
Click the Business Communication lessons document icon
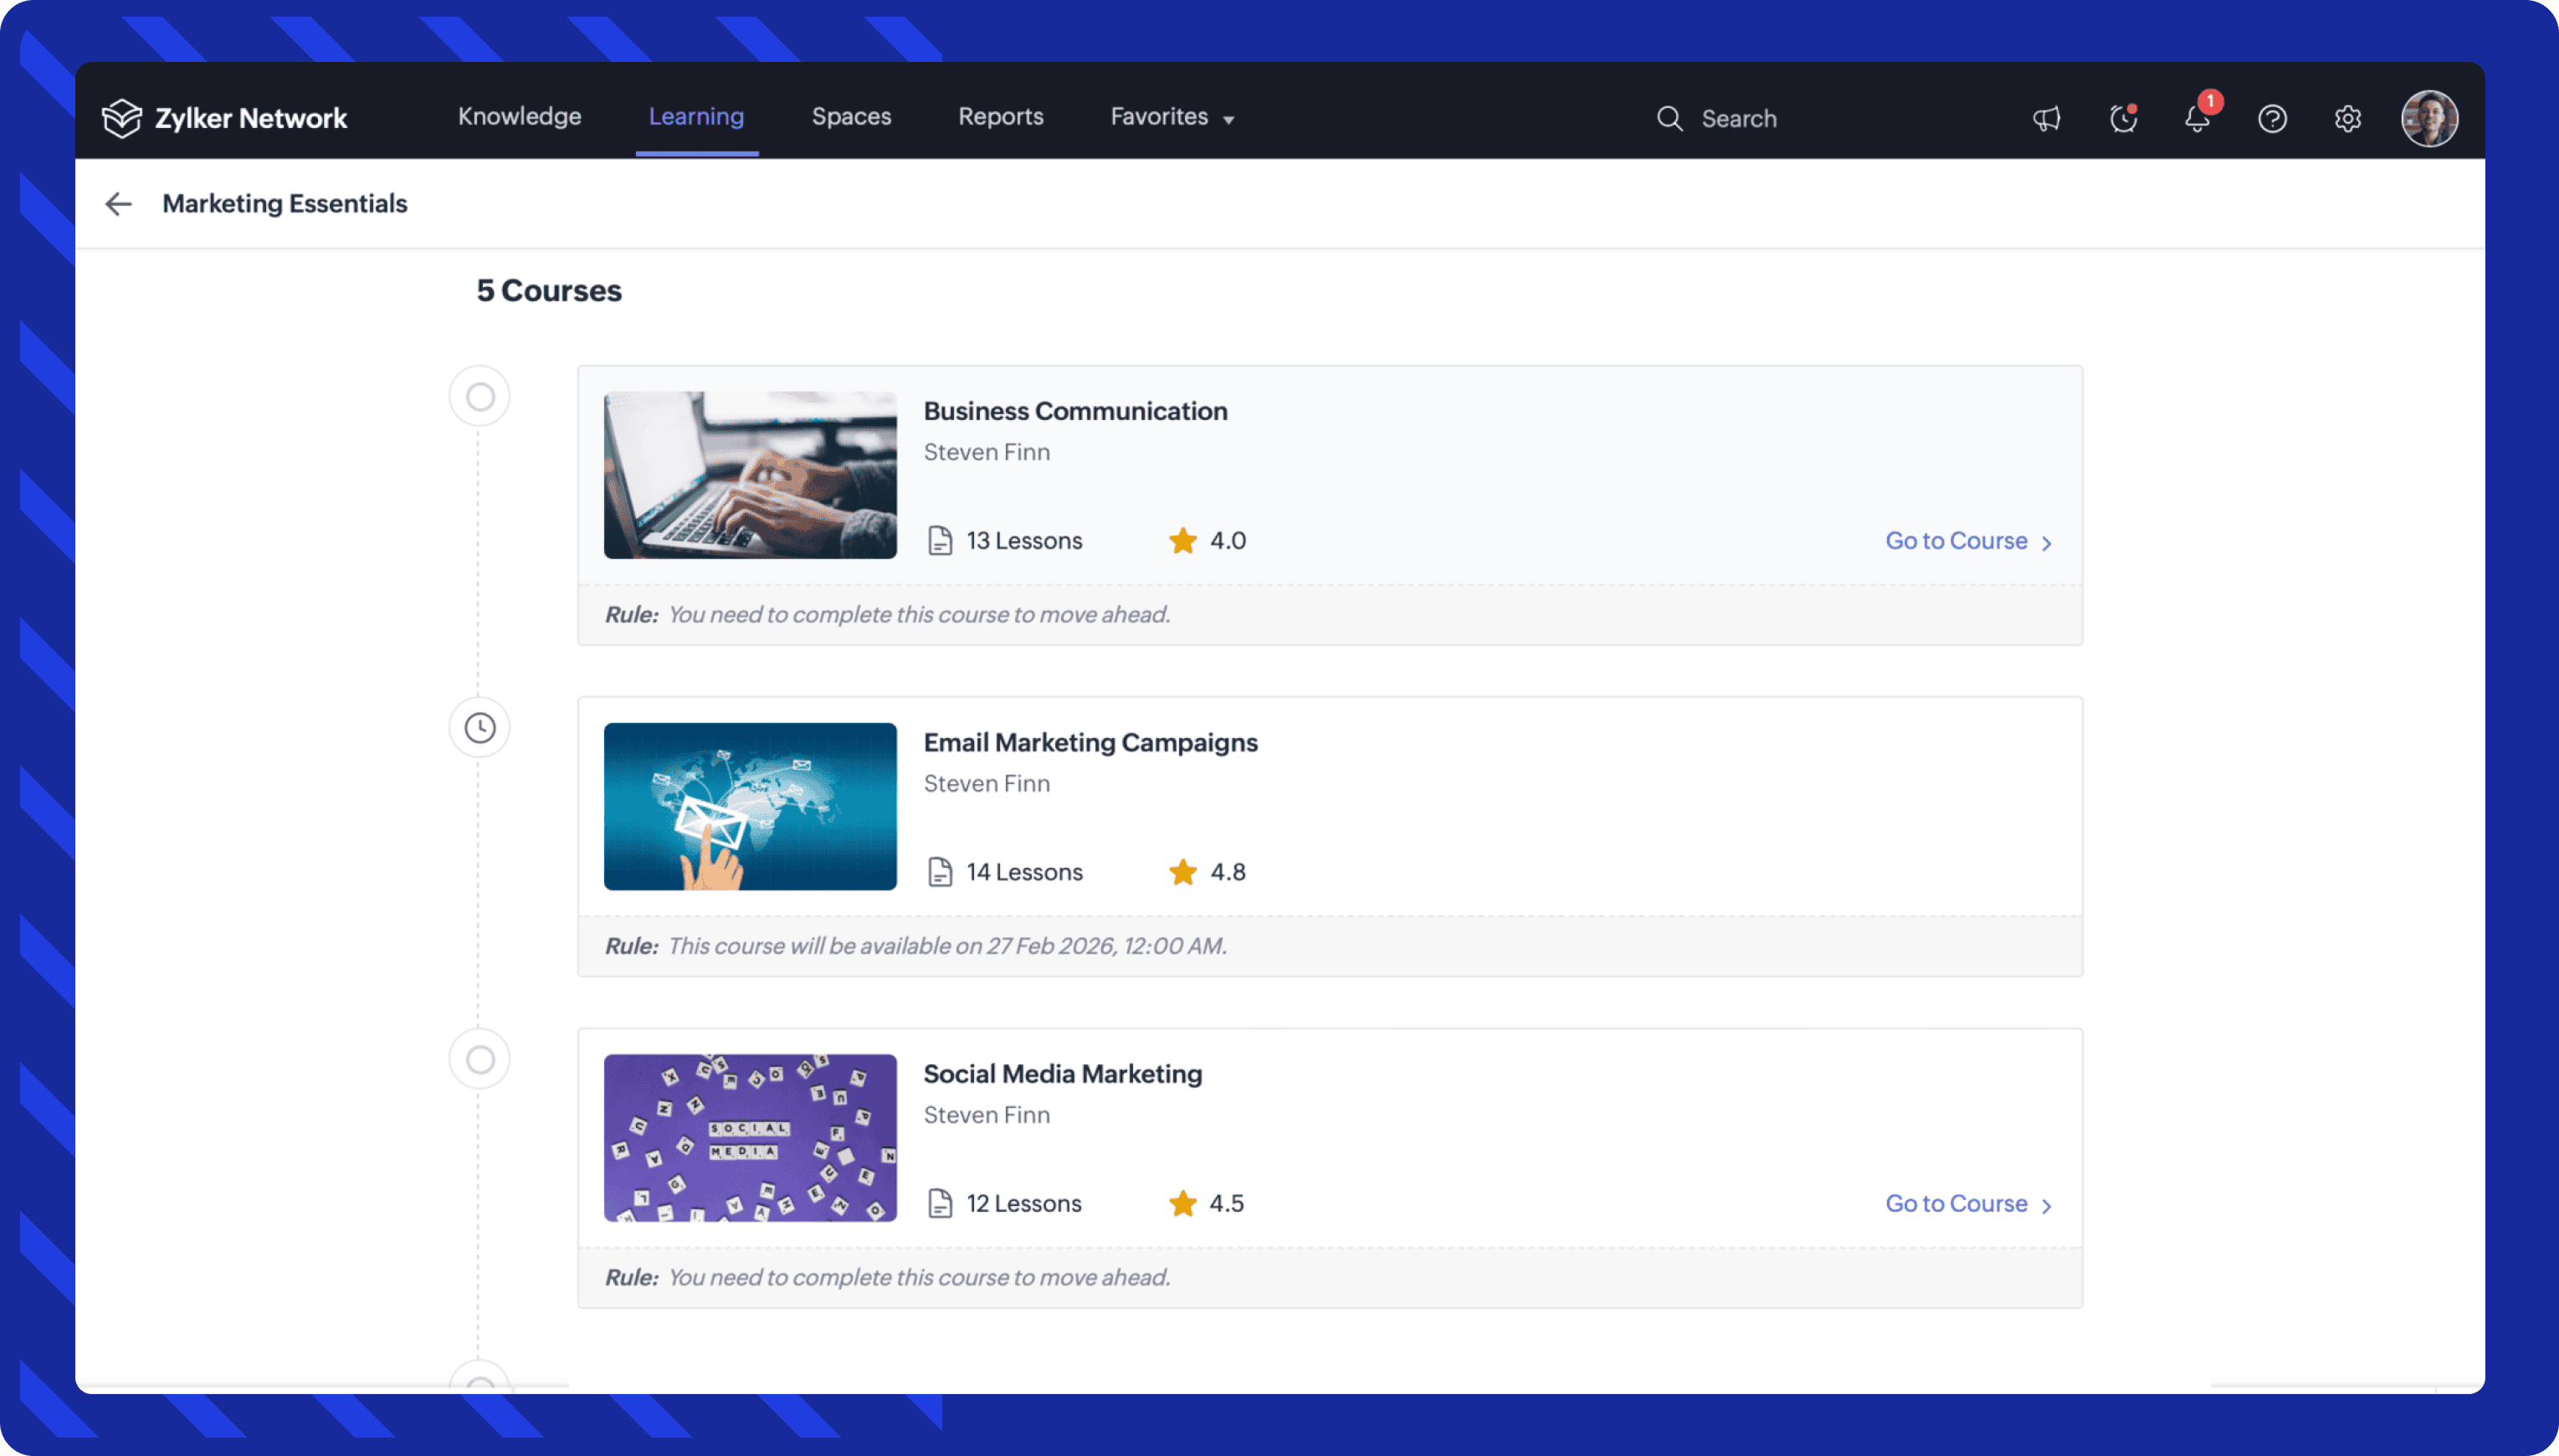tap(940, 541)
